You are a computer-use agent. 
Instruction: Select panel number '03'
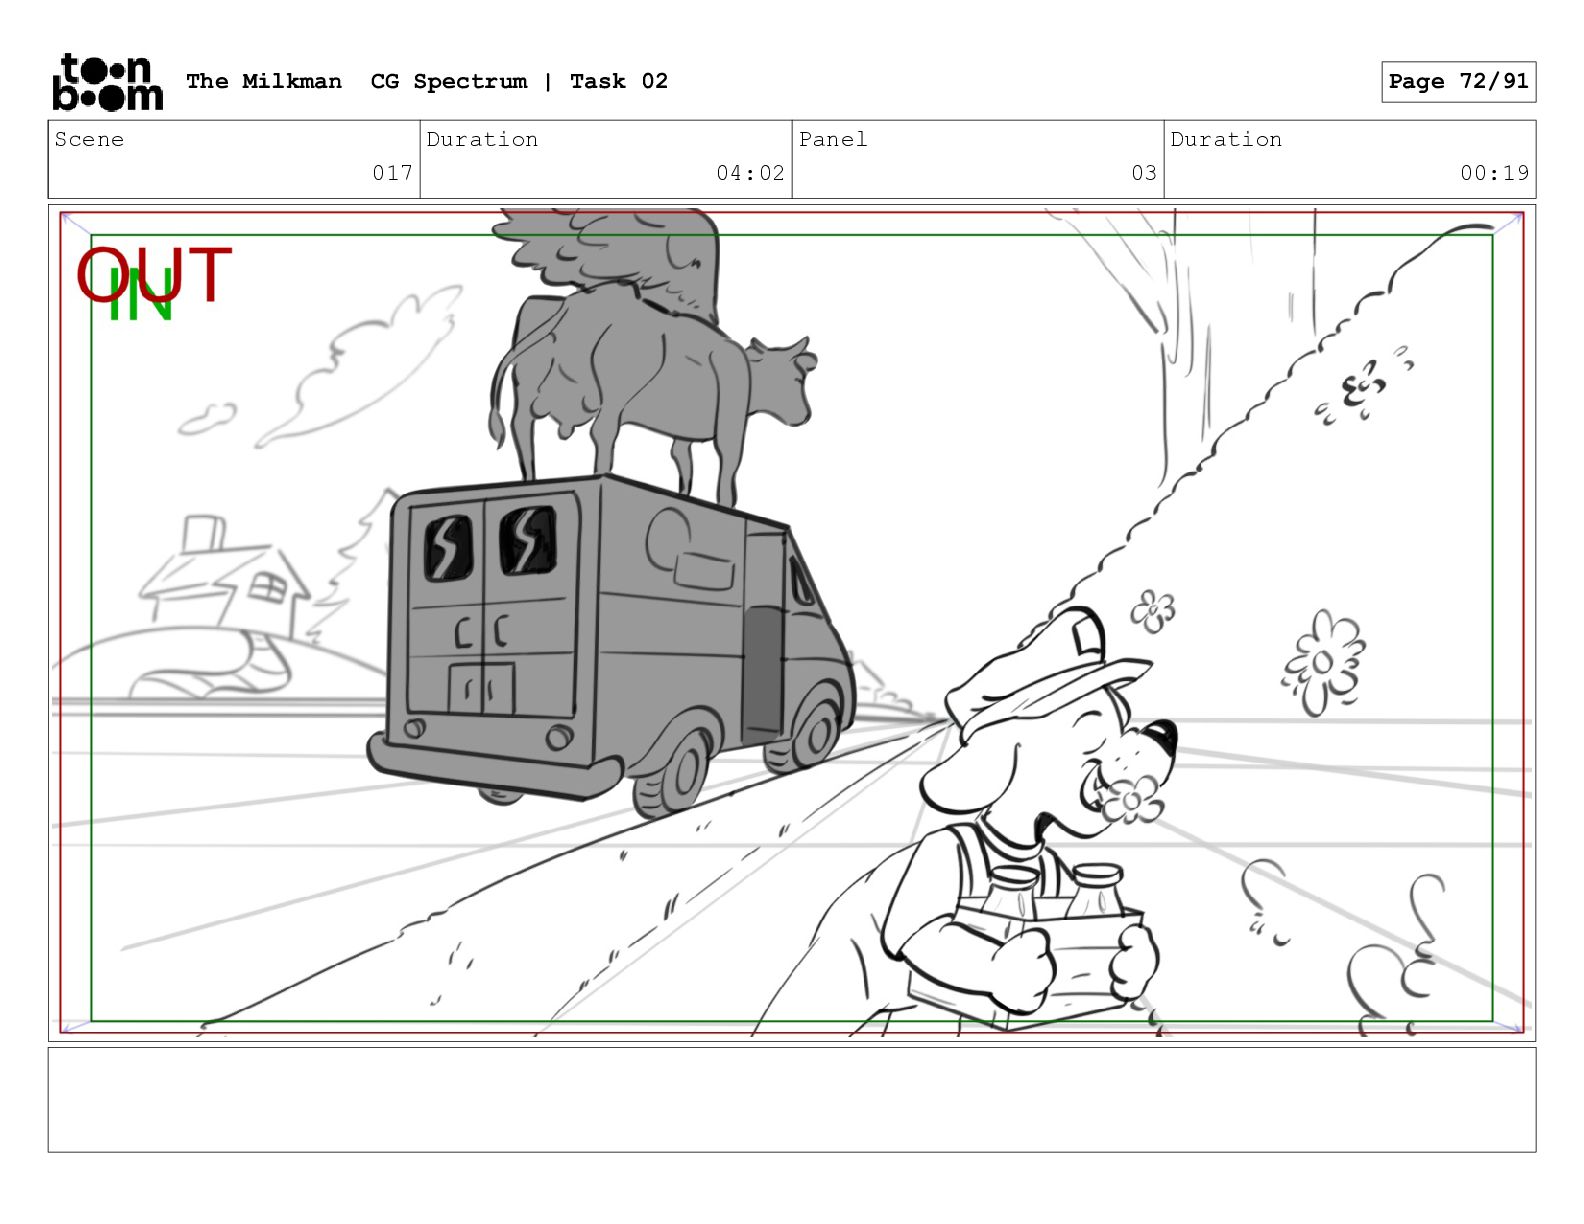pos(1144,173)
